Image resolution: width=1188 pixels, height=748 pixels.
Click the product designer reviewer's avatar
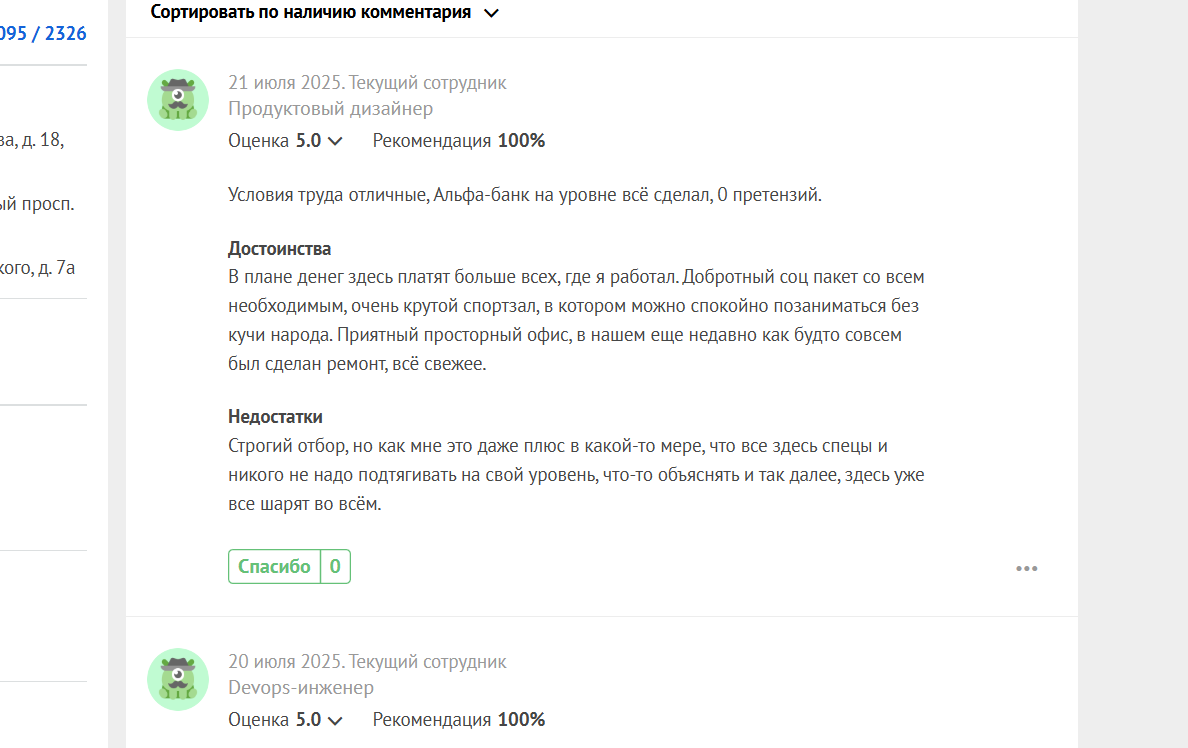pyautogui.click(x=178, y=100)
